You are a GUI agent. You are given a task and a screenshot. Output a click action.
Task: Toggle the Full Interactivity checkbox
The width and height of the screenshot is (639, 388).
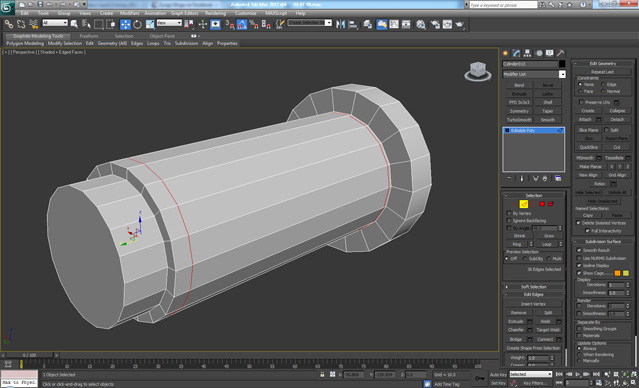click(x=587, y=231)
